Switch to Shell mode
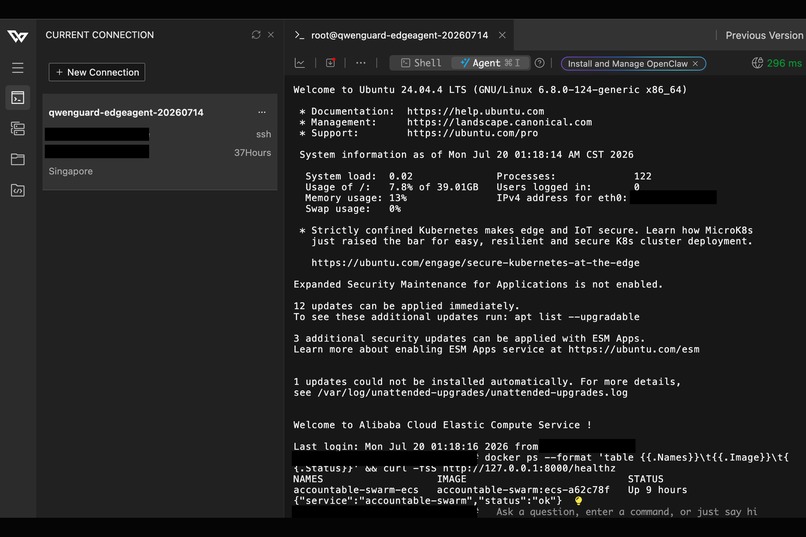Viewport: 806px width, 537px height. click(x=420, y=63)
